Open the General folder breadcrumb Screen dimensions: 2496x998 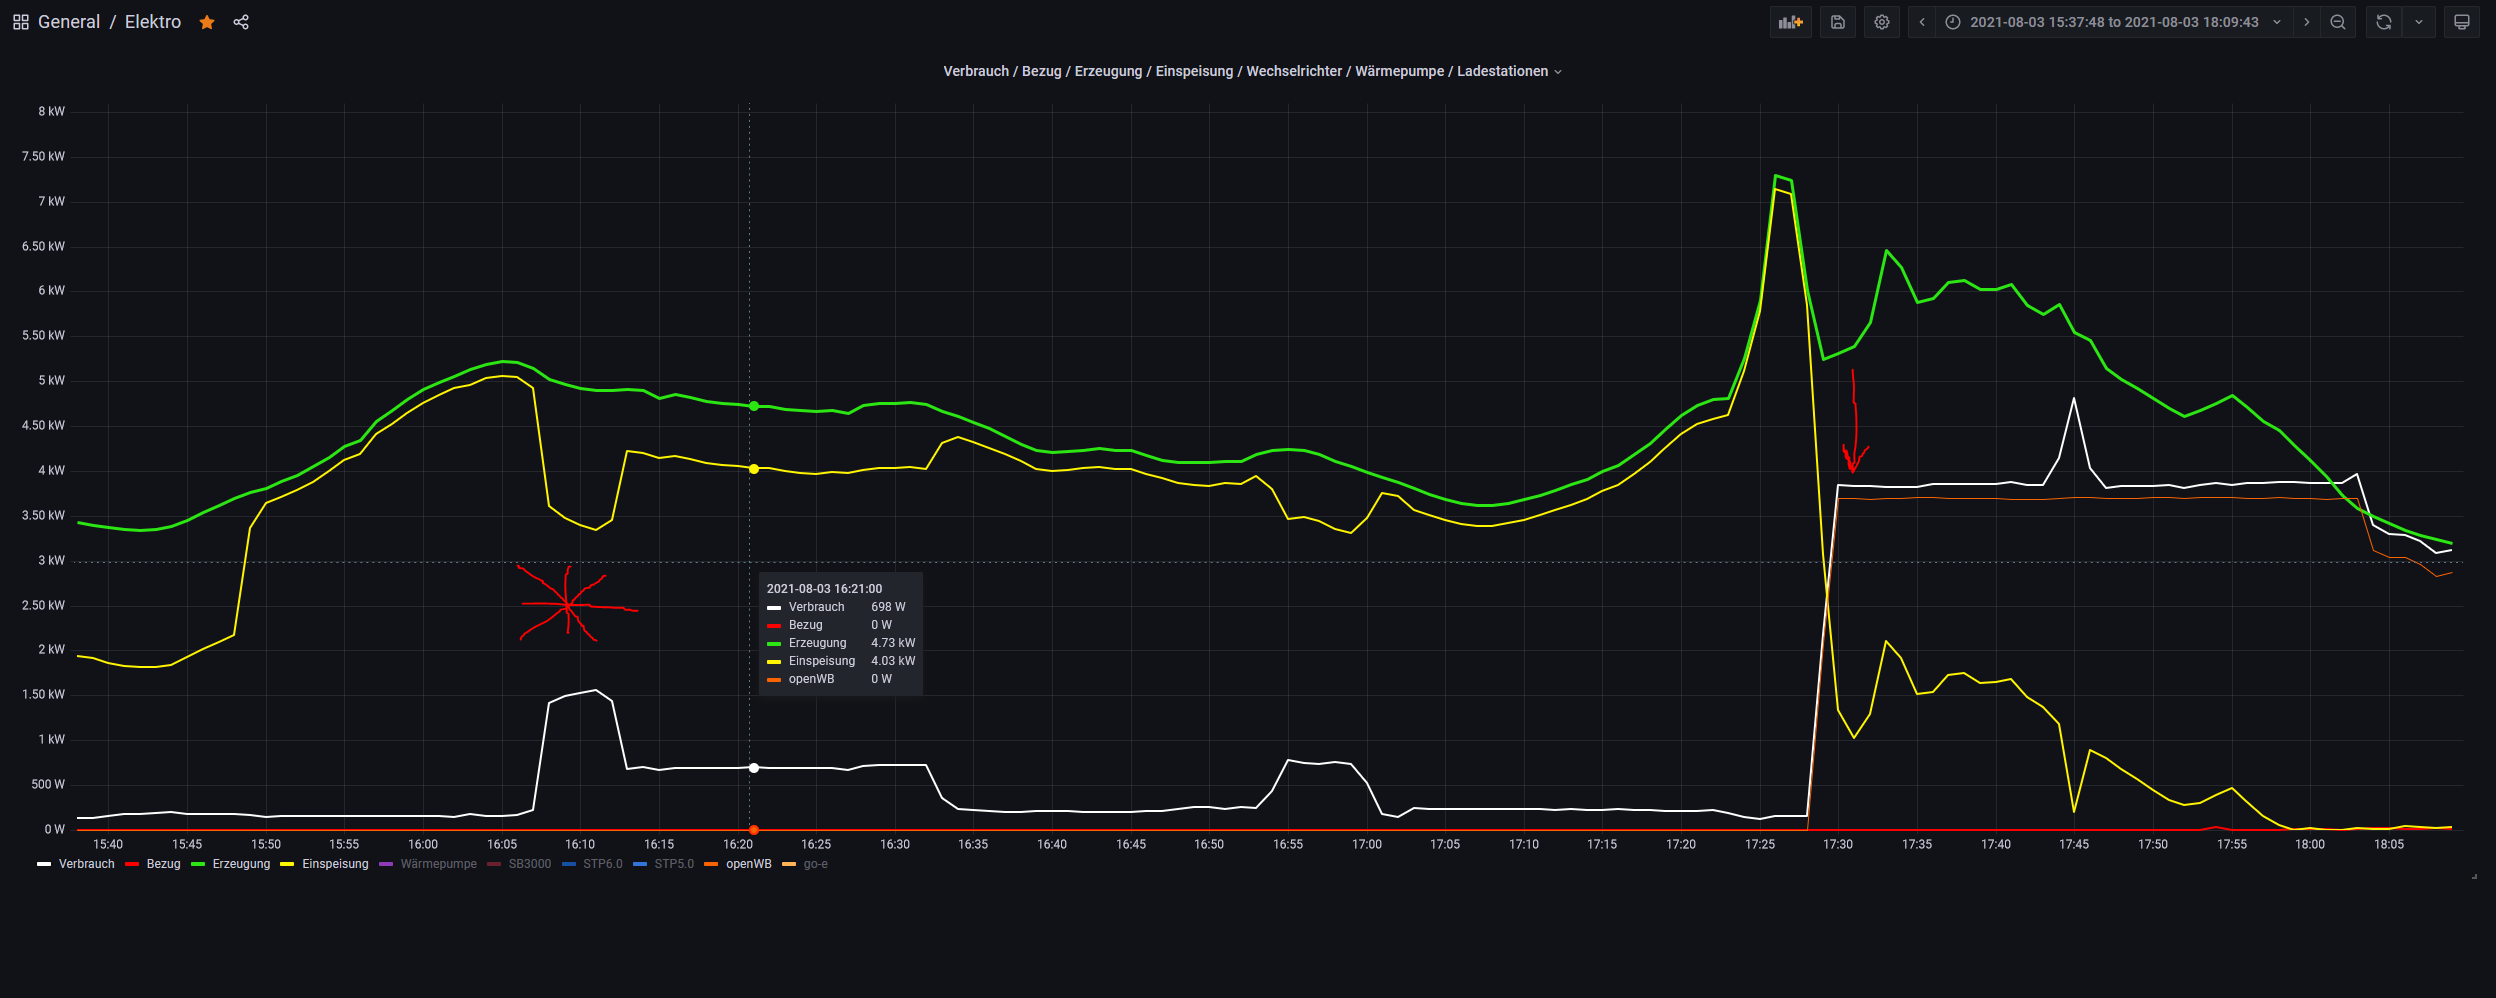(x=68, y=22)
